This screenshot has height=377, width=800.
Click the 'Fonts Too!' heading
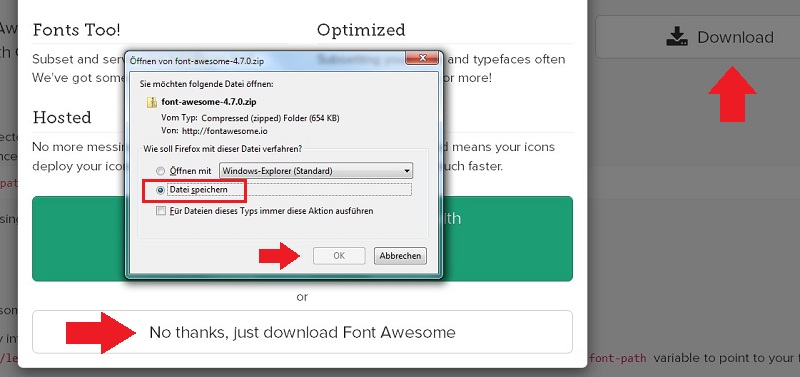pyautogui.click(x=77, y=30)
